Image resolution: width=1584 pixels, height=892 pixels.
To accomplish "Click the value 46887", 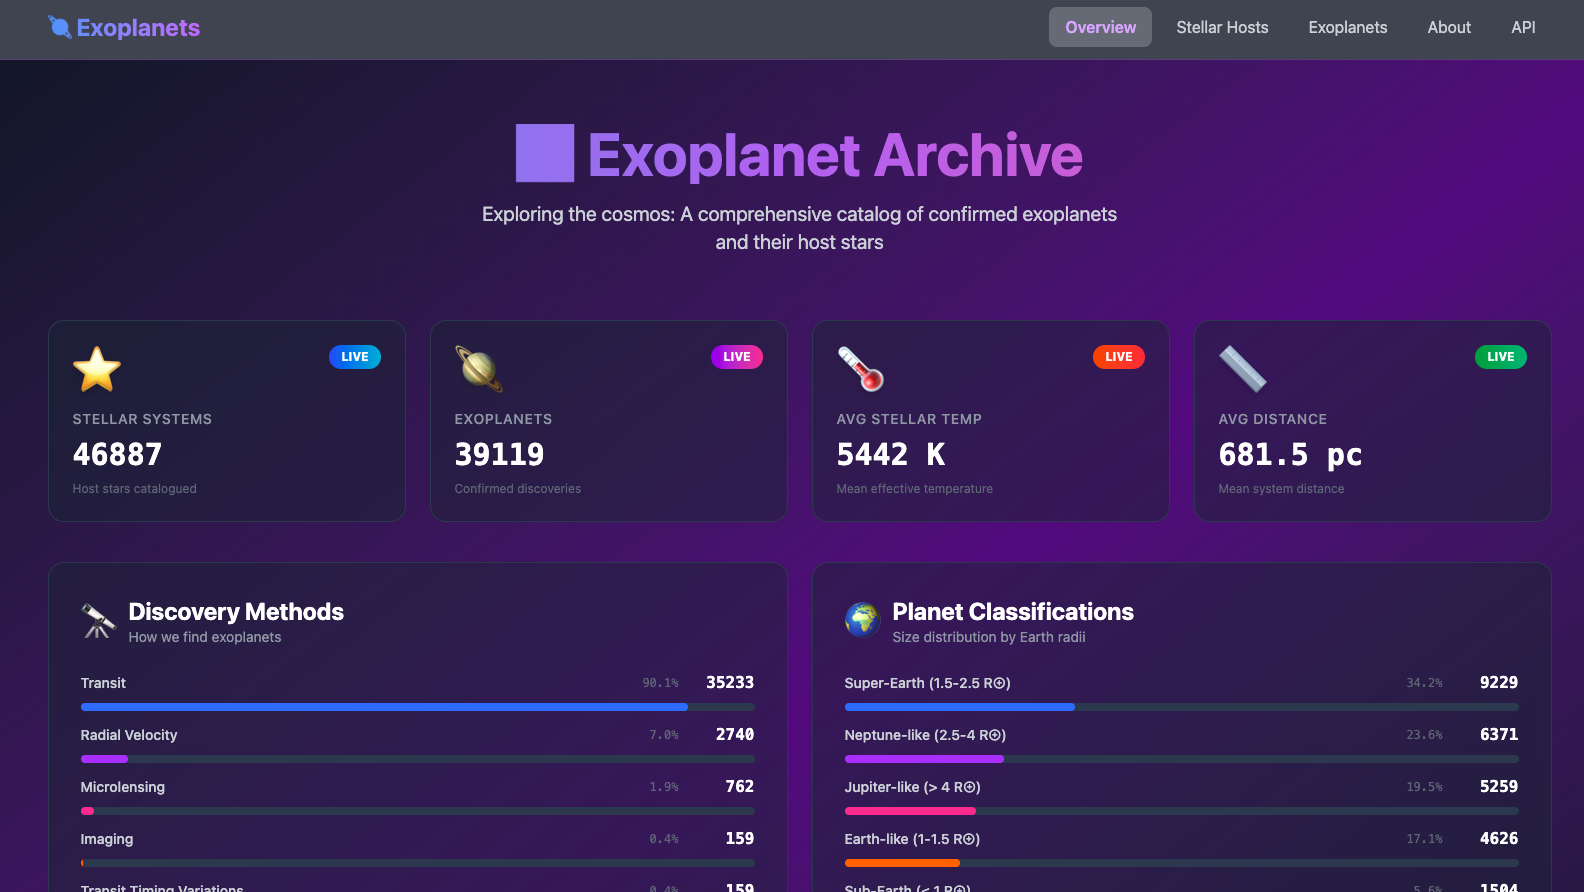I will pyautogui.click(x=117, y=455).
